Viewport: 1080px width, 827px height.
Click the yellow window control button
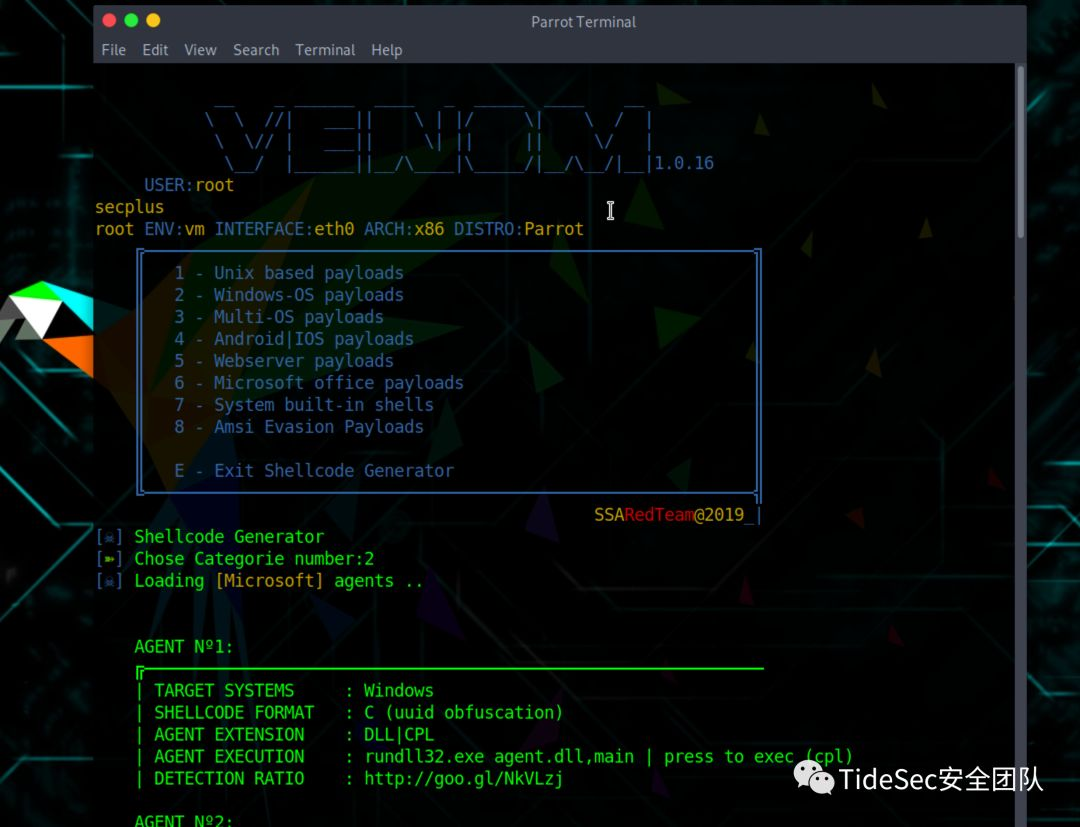pyautogui.click(x=153, y=21)
